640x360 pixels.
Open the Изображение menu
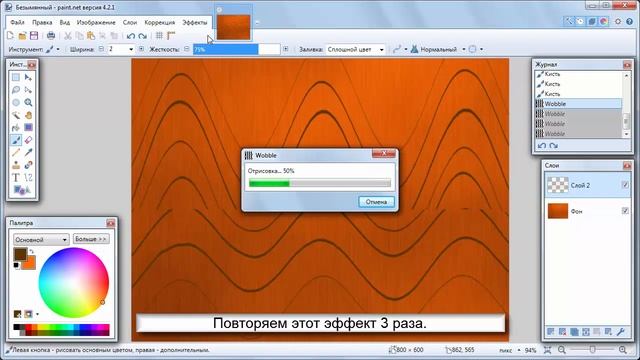96,22
